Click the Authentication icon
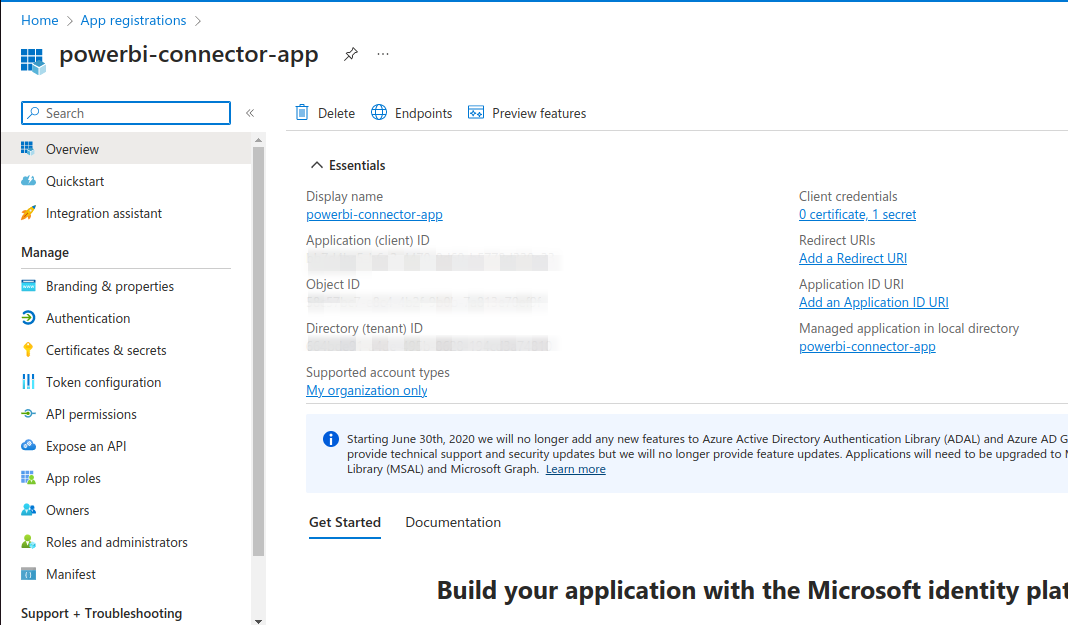The width and height of the screenshot is (1068, 625). pyautogui.click(x=28, y=317)
